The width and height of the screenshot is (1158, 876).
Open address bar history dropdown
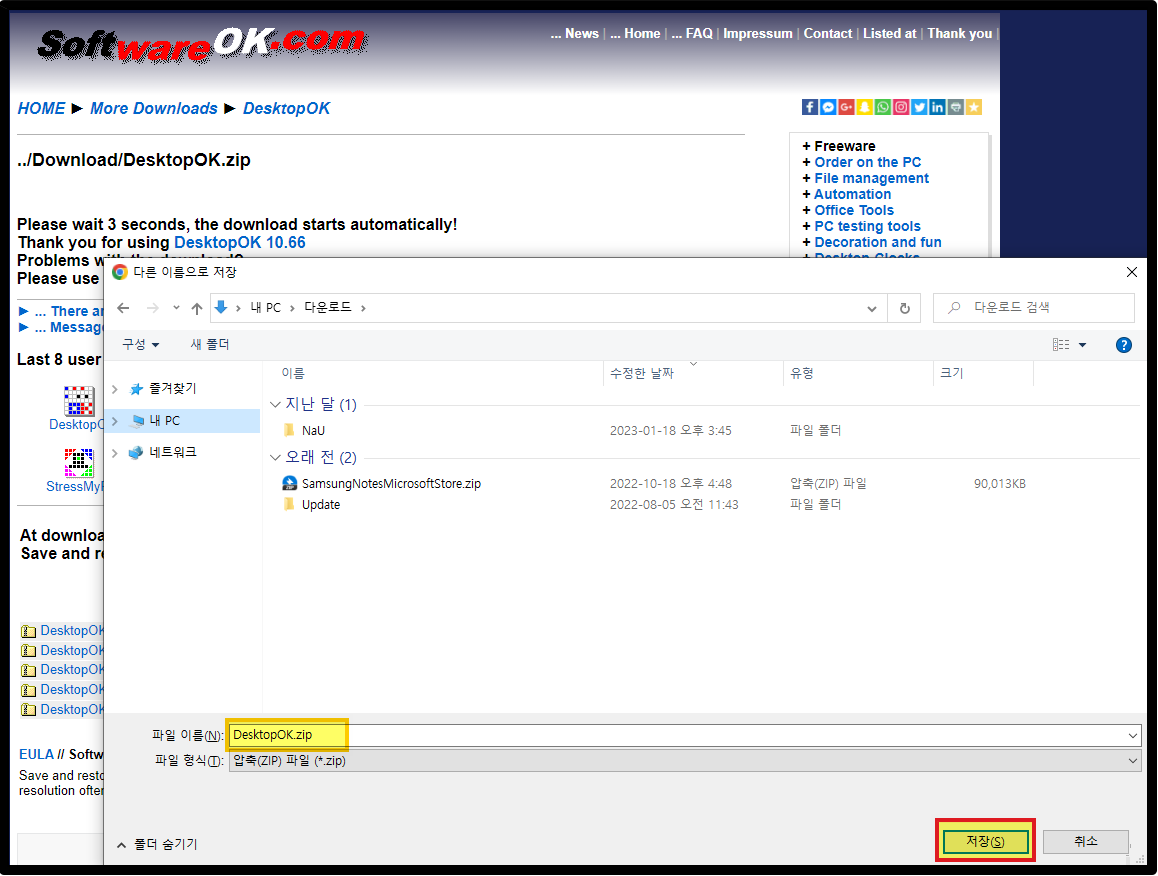pos(871,309)
